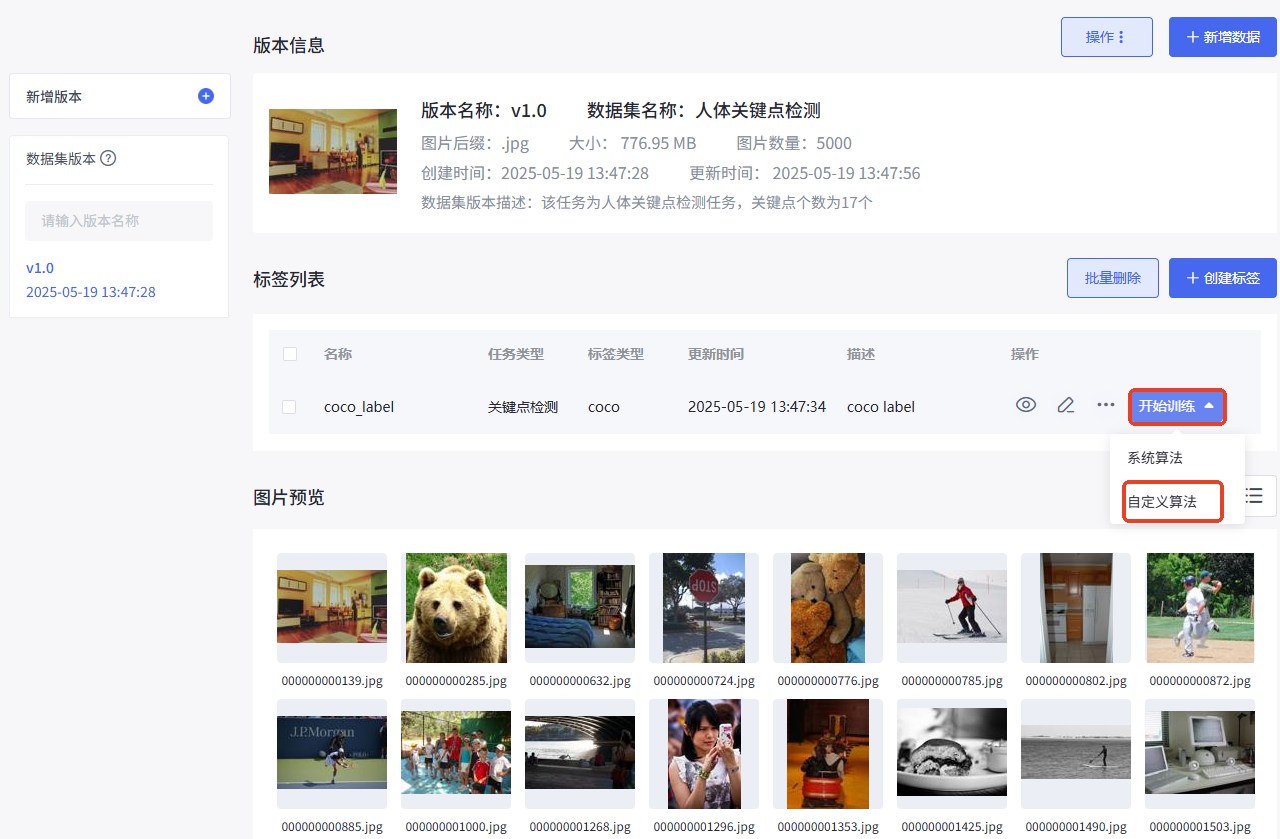This screenshot has height=839, width=1280.
Task: Click the plus icon next to 新增版本
Action: coord(206,96)
